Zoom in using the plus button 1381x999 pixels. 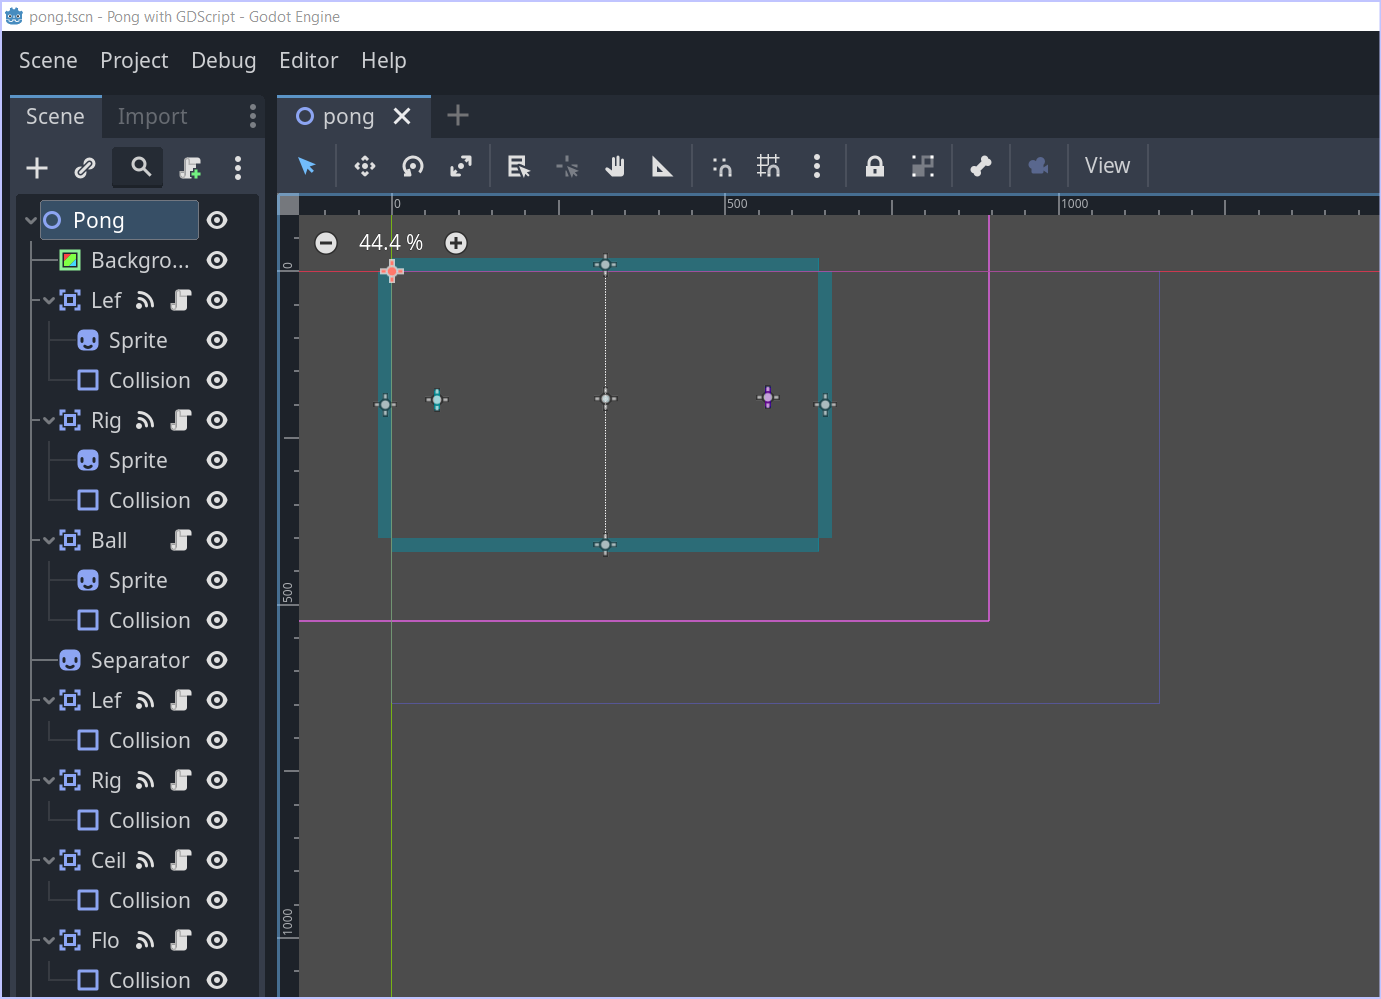455,242
